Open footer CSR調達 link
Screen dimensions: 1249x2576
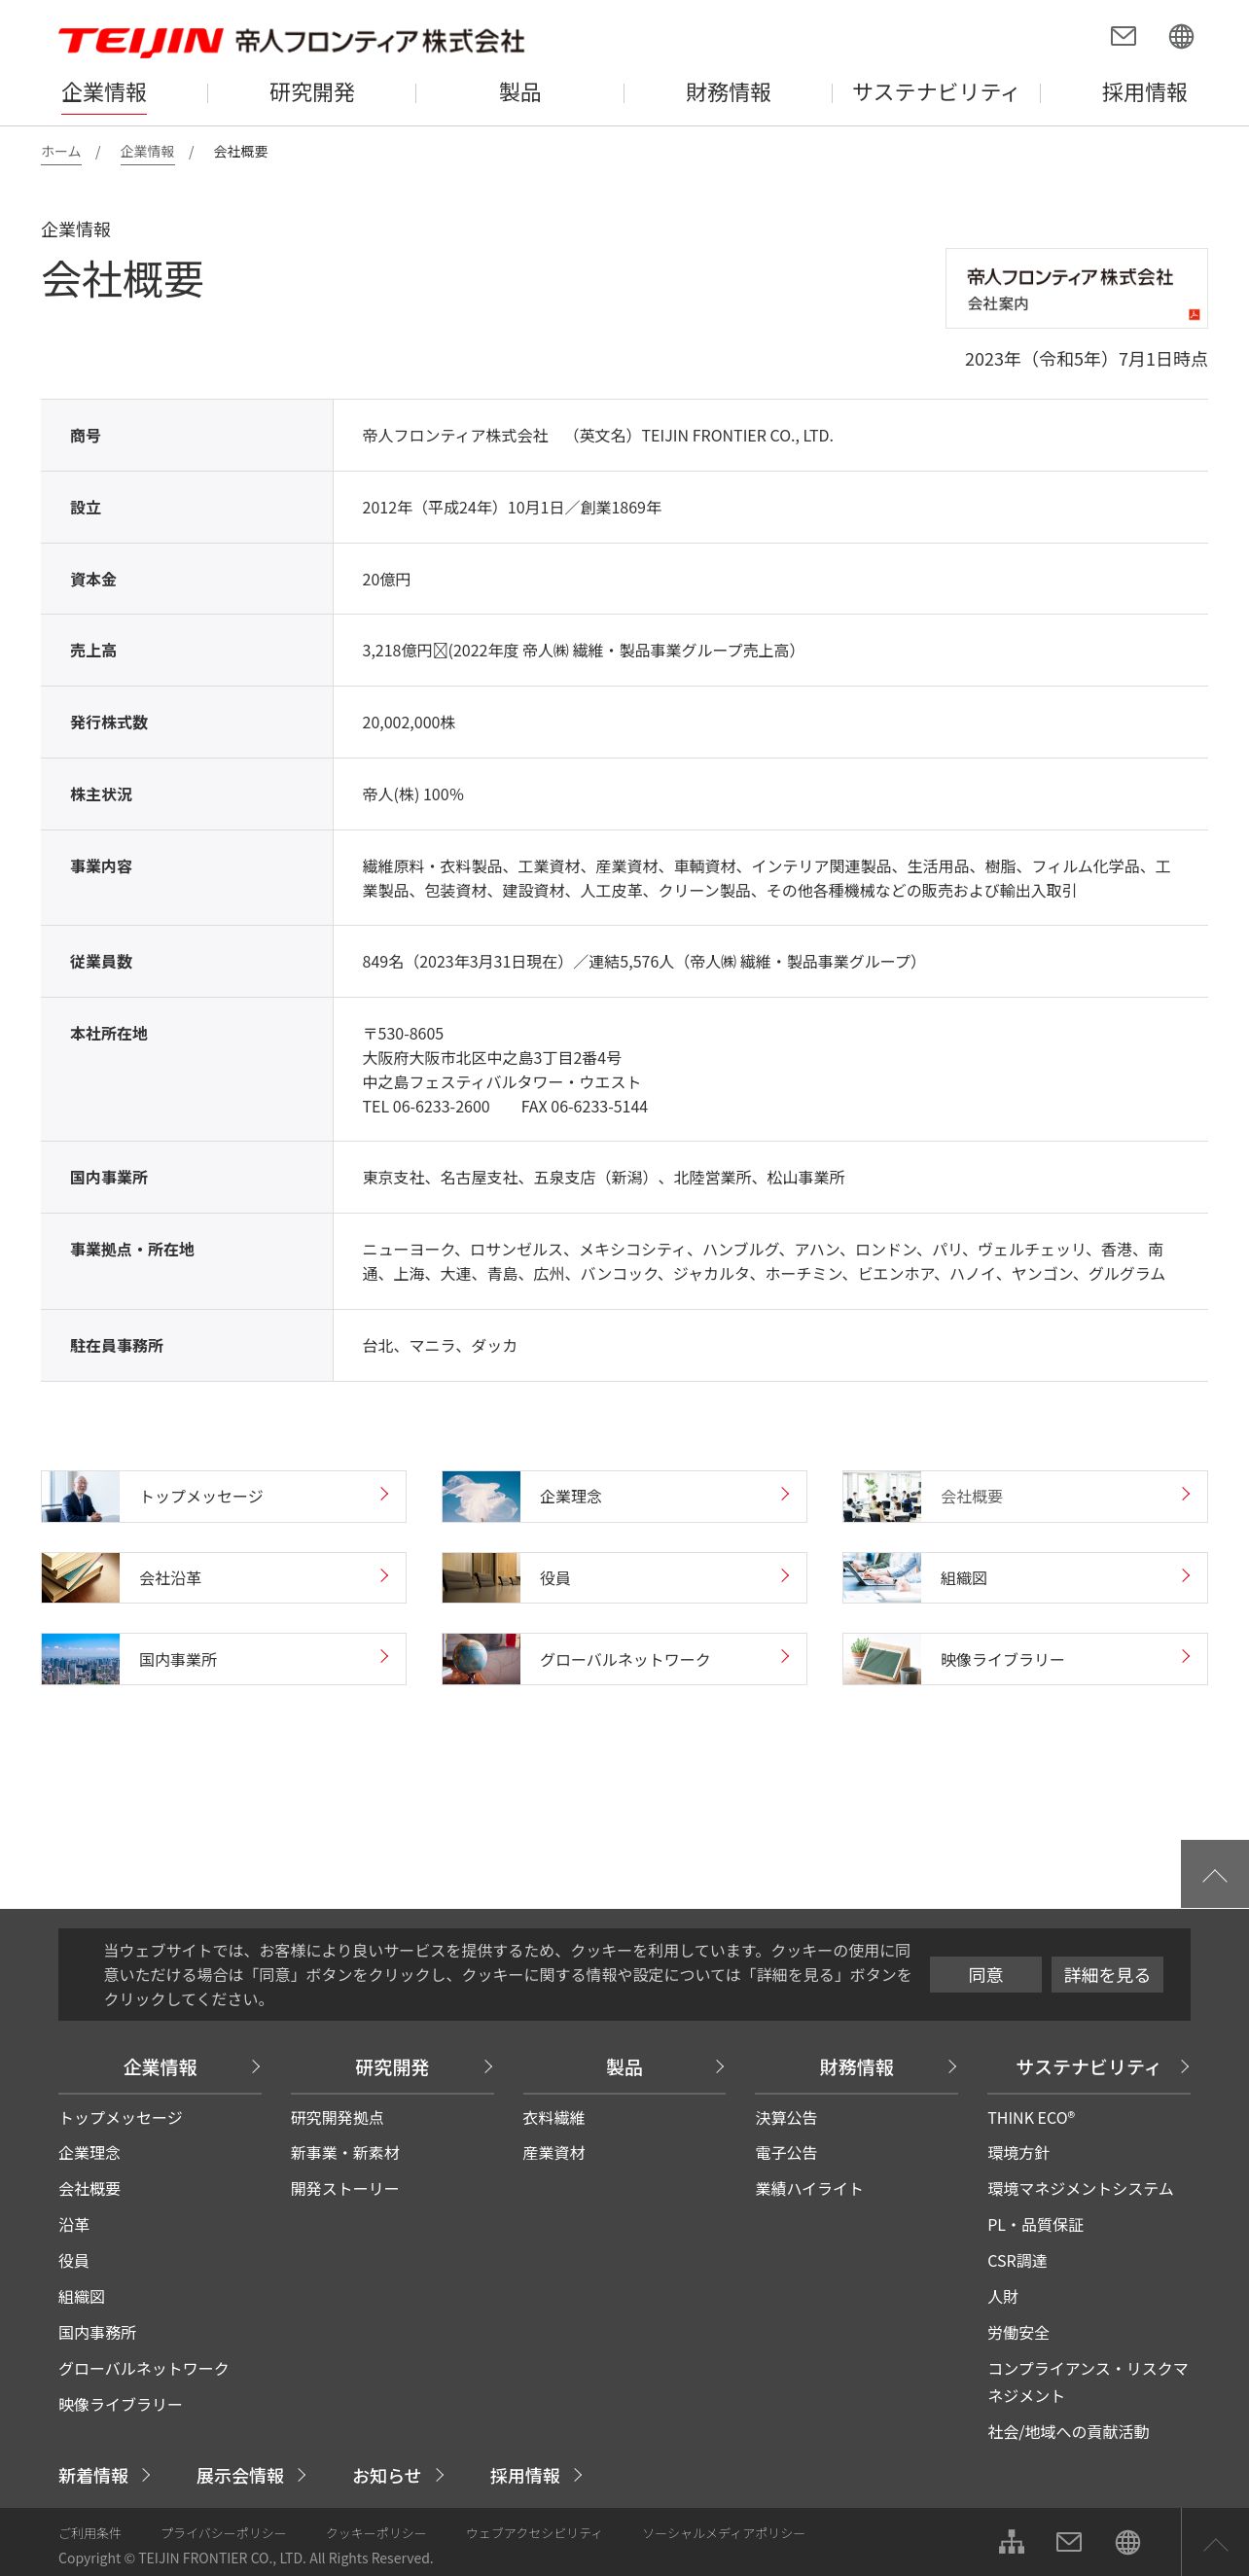pos(1017,2261)
